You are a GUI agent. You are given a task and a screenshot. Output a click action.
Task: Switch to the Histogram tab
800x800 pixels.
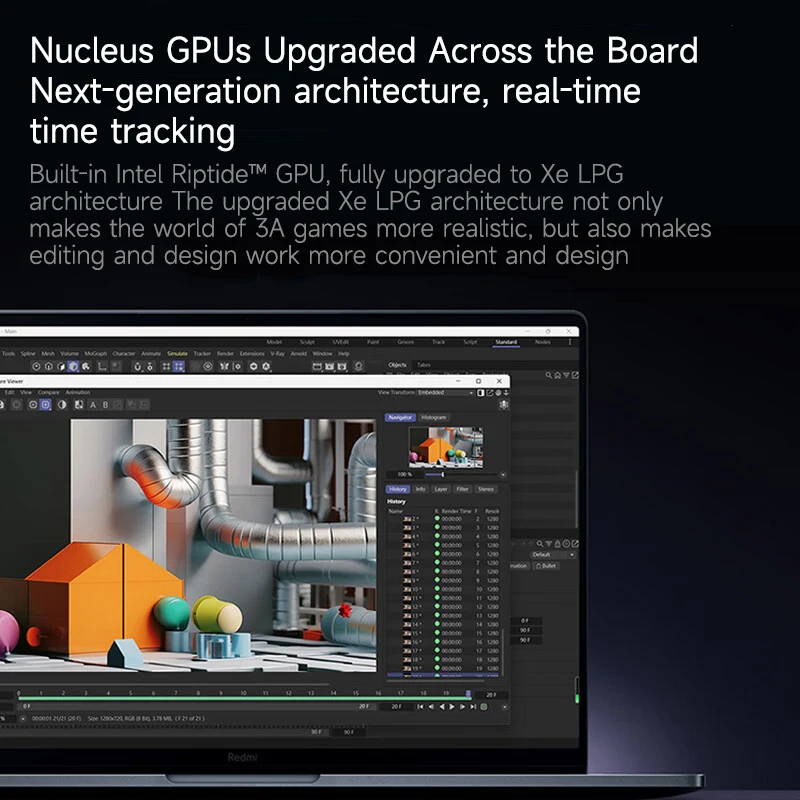[434, 417]
